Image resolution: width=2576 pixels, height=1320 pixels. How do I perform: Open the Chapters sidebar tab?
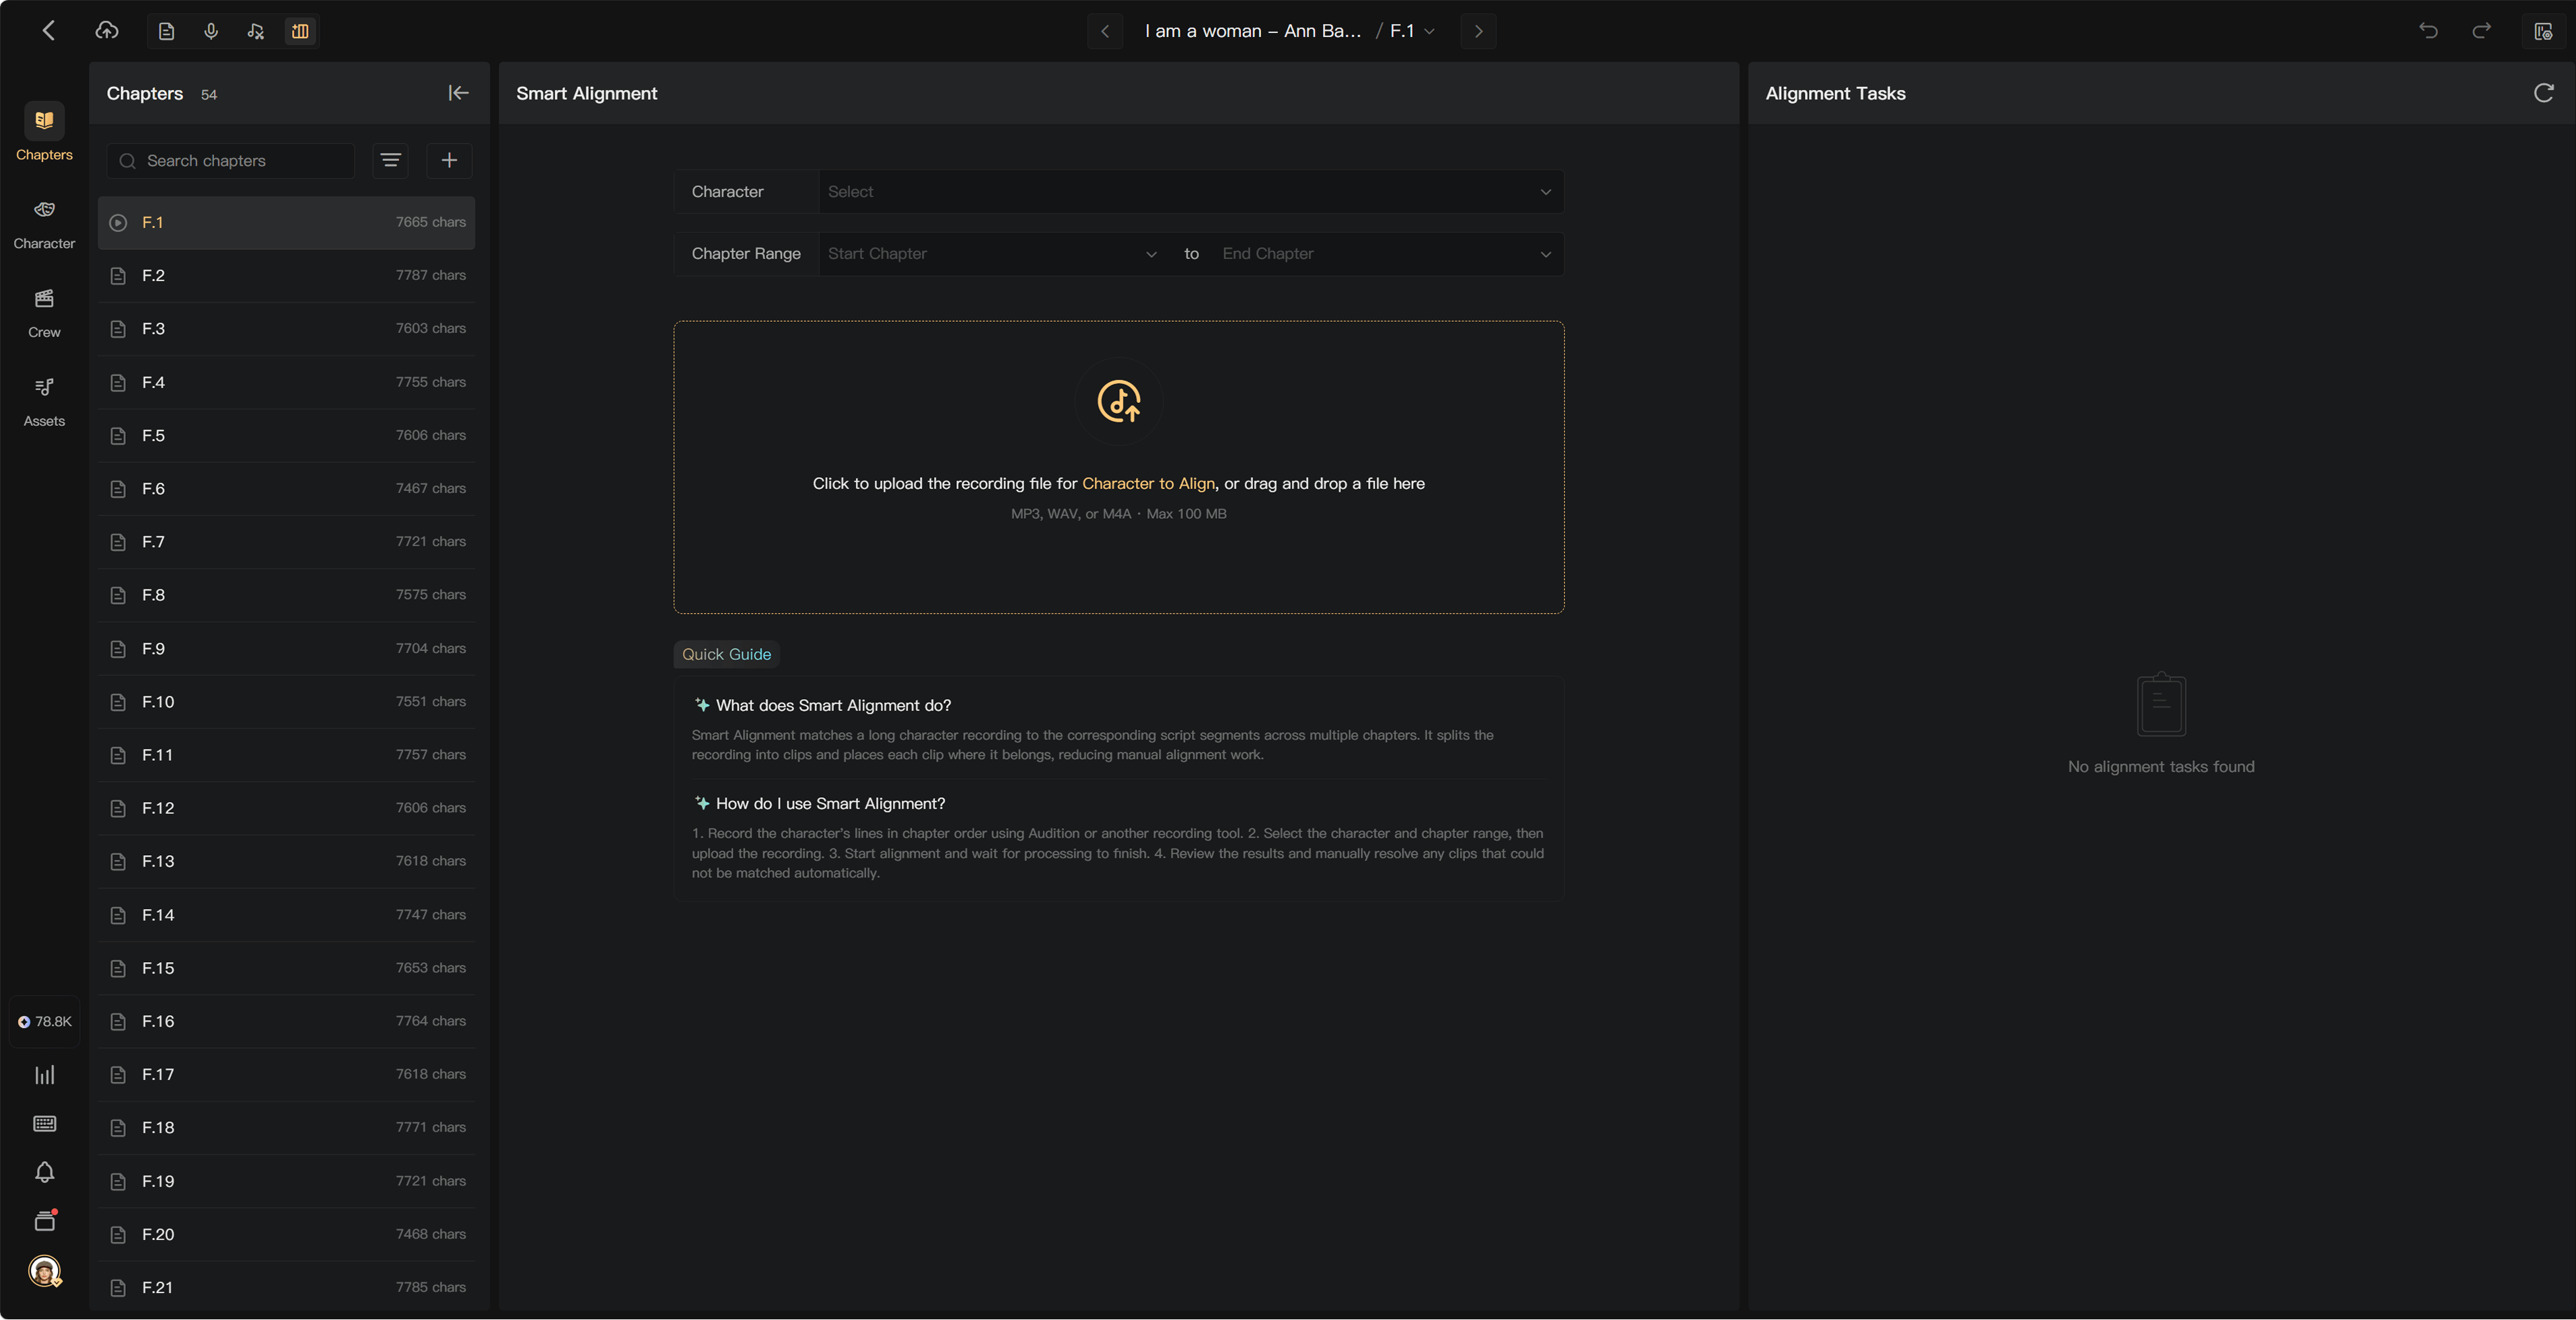44,132
